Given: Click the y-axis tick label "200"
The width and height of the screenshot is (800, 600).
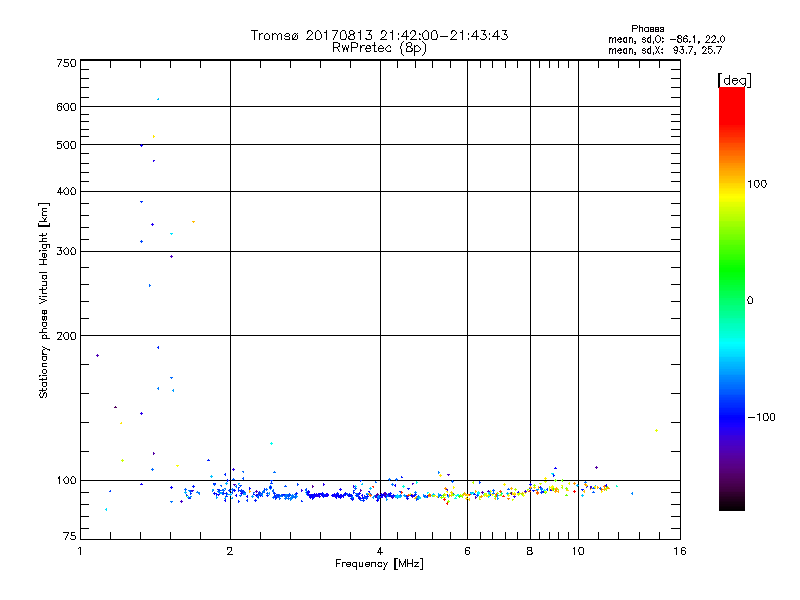Looking at the screenshot, I should pos(66,336).
